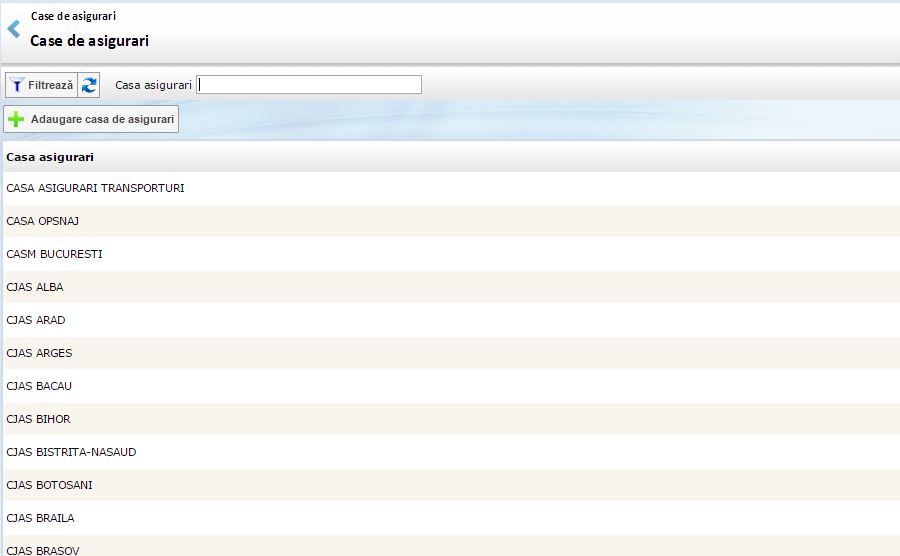Click the blue back arrow icon

tap(14, 29)
